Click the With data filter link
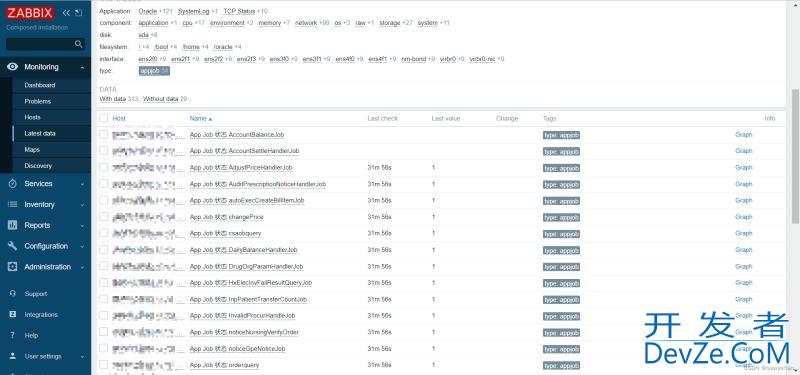The height and width of the screenshot is (375, 800). click(x=113, y=99)
